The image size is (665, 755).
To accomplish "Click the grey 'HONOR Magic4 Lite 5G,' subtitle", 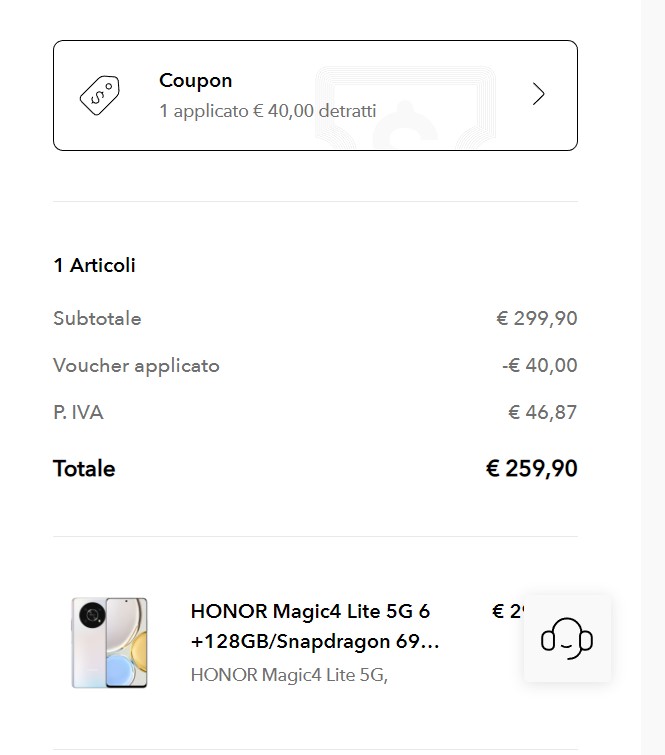I will click(x=288, y=675).
